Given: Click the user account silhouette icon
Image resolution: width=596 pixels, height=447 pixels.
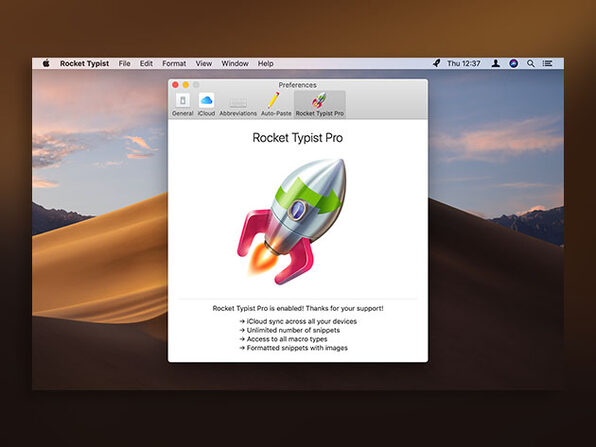Looking at the screenshot, I should [x=496, y=63].
